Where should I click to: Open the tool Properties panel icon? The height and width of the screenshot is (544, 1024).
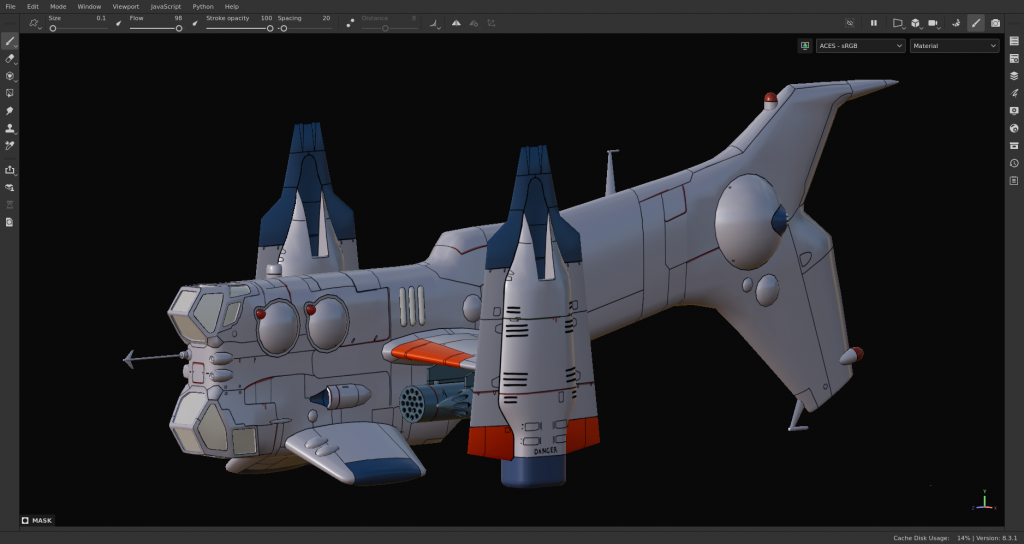1014,93
